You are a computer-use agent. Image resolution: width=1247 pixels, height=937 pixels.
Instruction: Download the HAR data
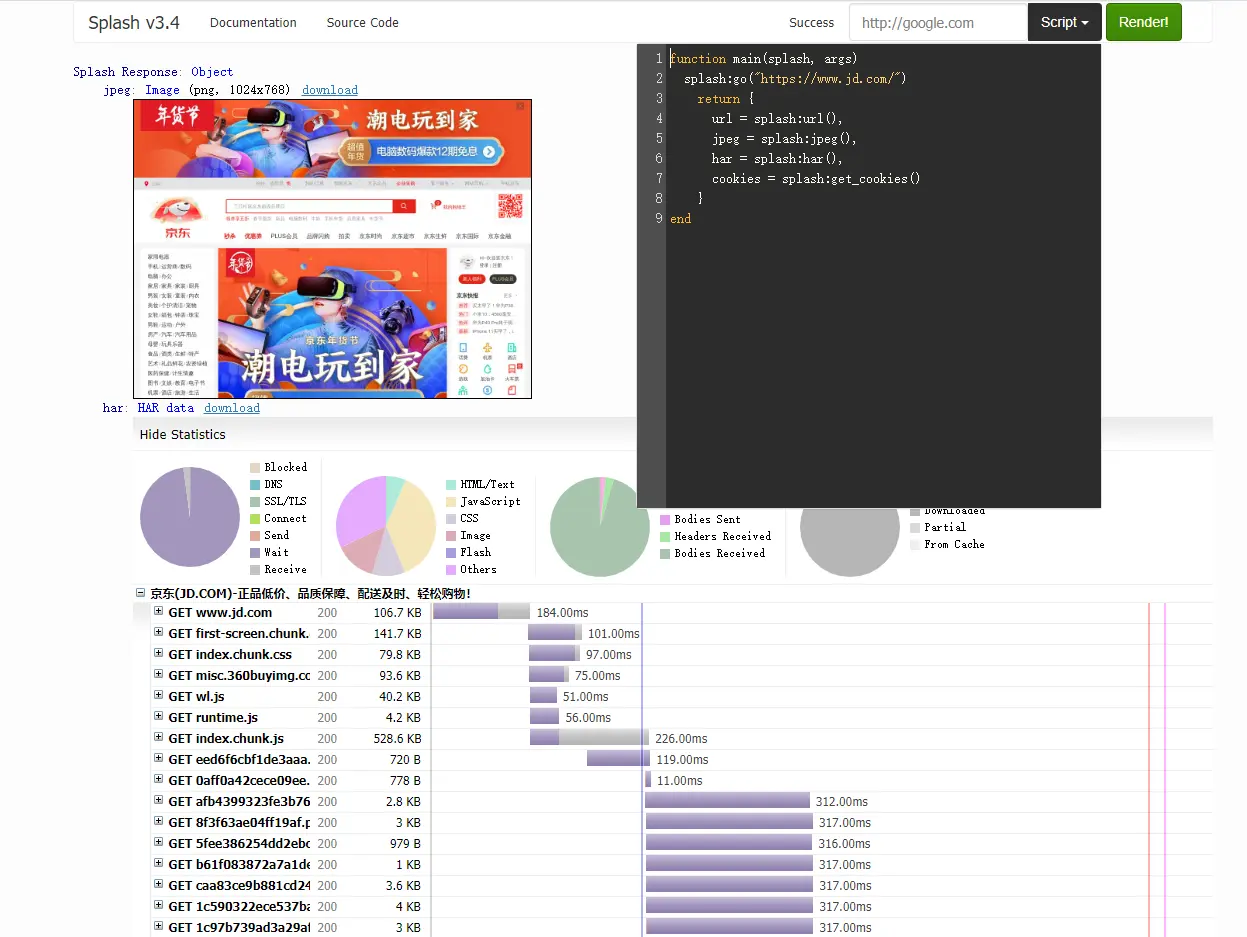click(232, 408)
